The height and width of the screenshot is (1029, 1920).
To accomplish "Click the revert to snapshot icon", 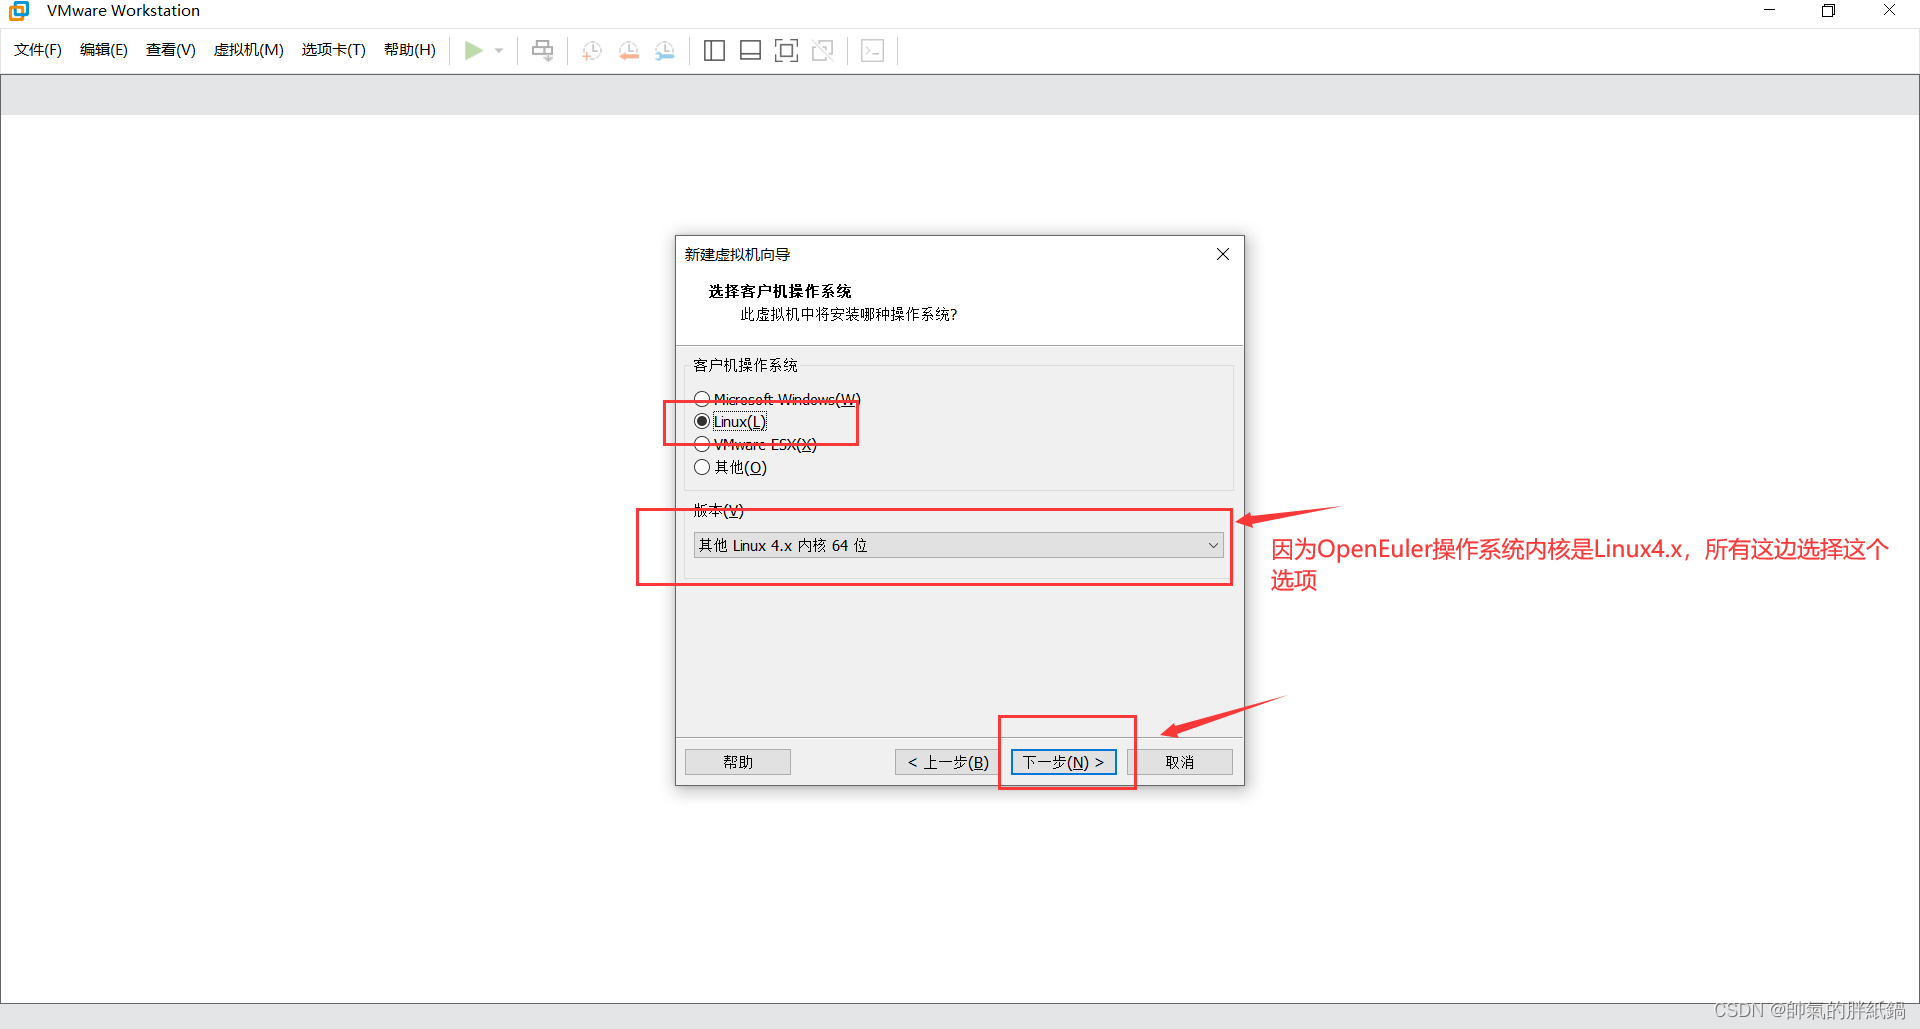I will click(629, 50).
